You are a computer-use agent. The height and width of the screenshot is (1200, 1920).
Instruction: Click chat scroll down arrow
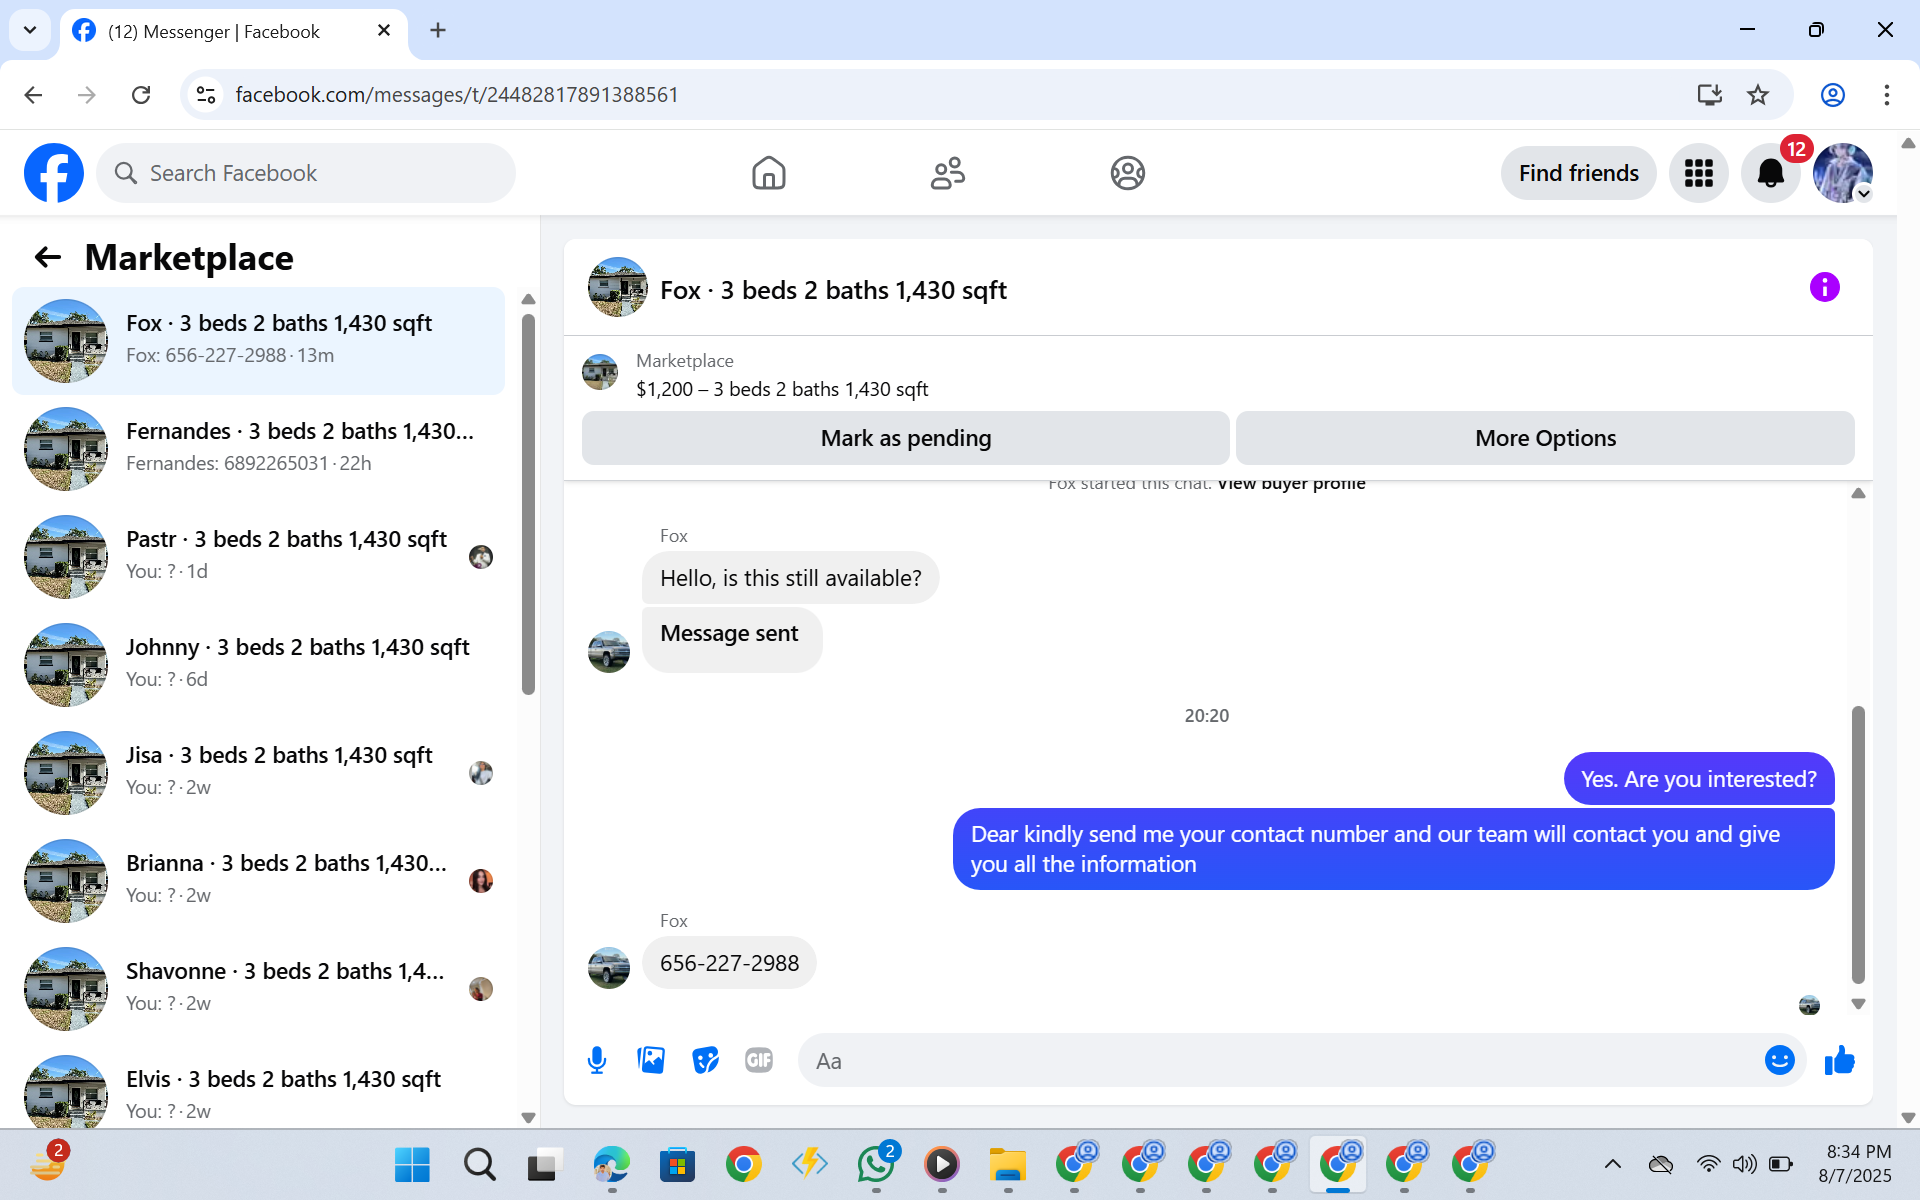coord(1858,1004)
